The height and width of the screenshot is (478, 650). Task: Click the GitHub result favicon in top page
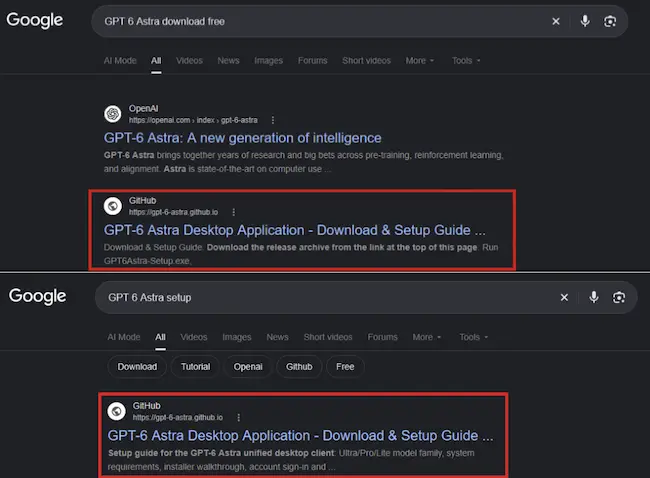point(113,206)
